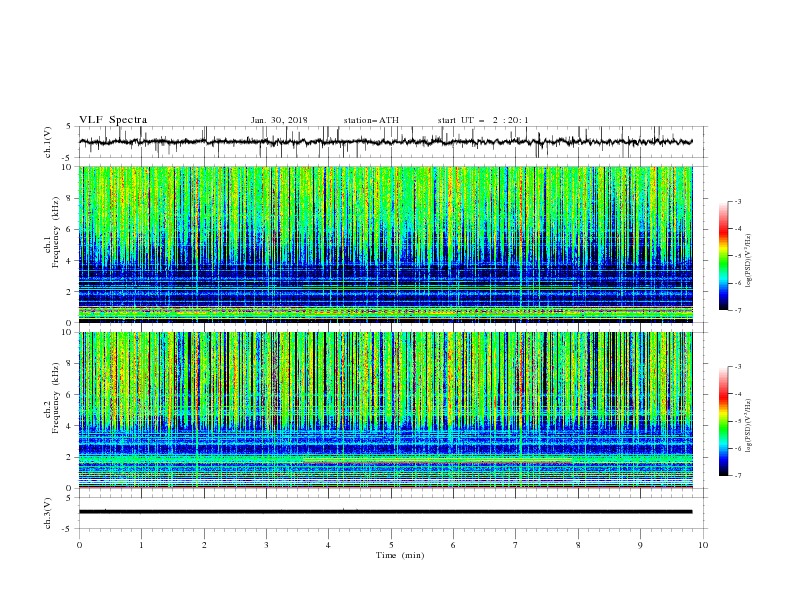Click the "VLF Spectra" plot title
Screen dimensions: 792x612
[x=113, y=120]
